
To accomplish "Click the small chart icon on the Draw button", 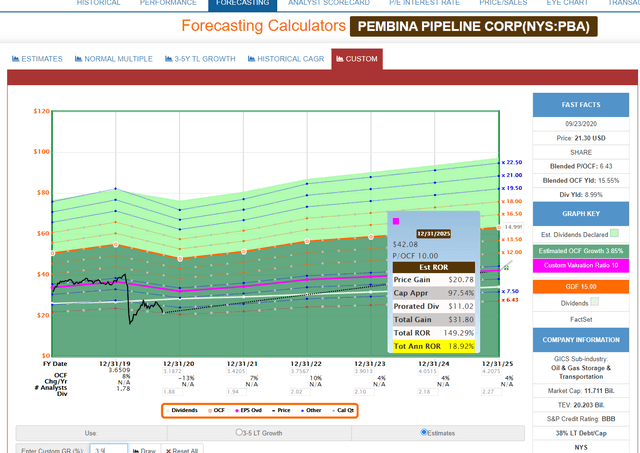I will tap(136, 451).
